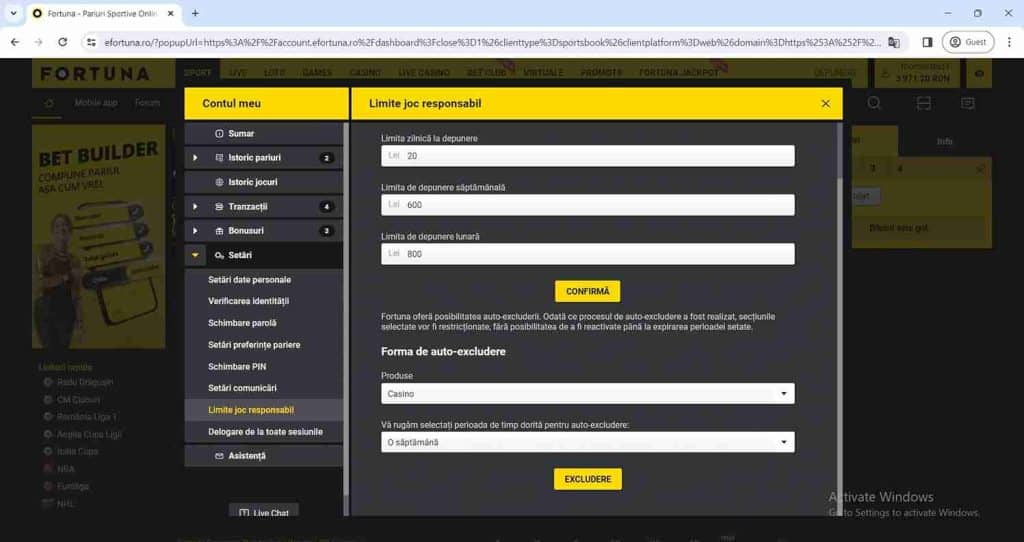Open the GAMES tab
Screen dimensions: 1024x542
[x=317, y=72]
